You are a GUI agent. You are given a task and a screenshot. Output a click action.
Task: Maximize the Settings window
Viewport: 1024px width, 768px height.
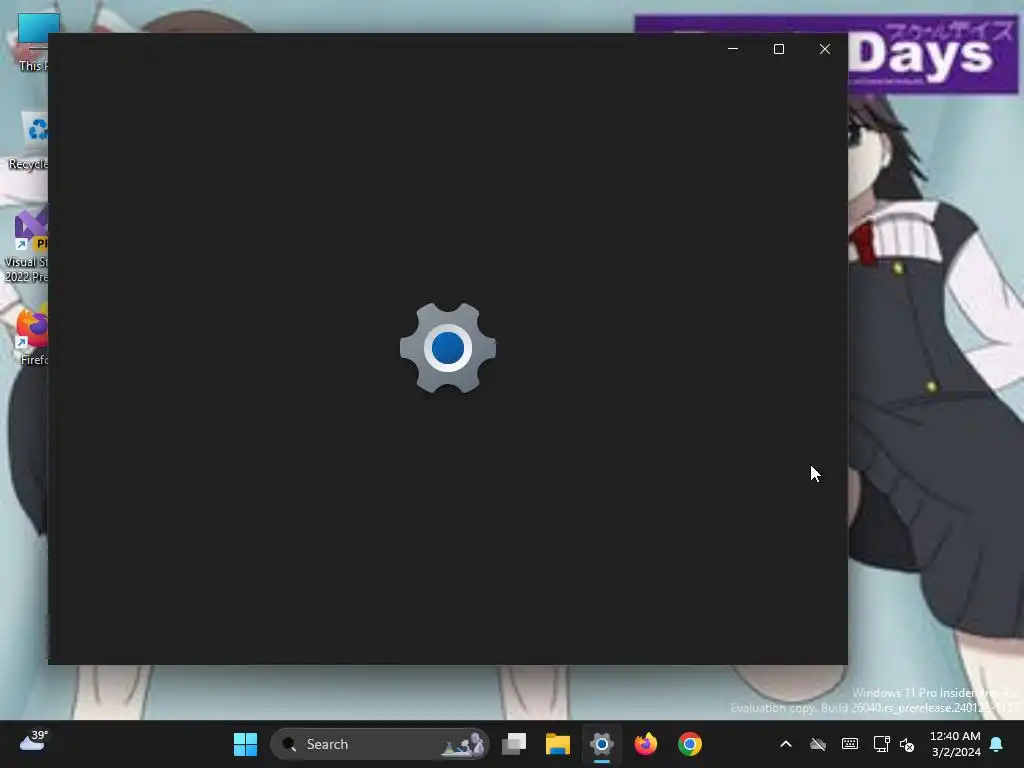778,49
